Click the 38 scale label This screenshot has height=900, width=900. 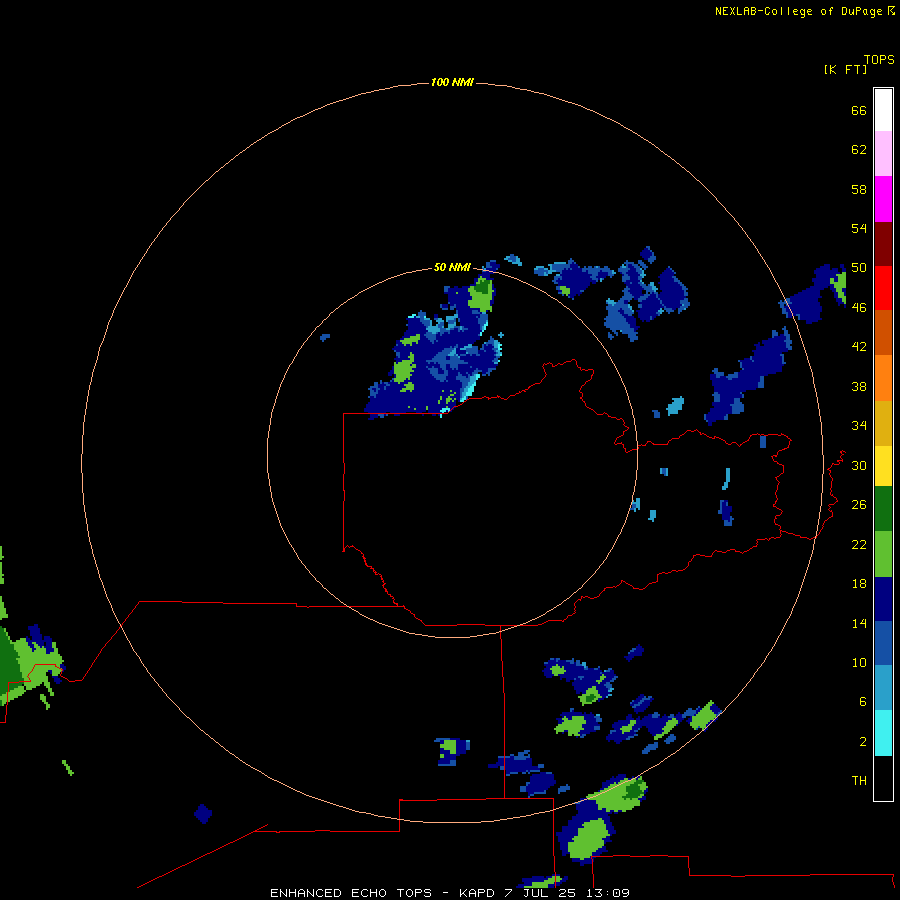point(859,386)
